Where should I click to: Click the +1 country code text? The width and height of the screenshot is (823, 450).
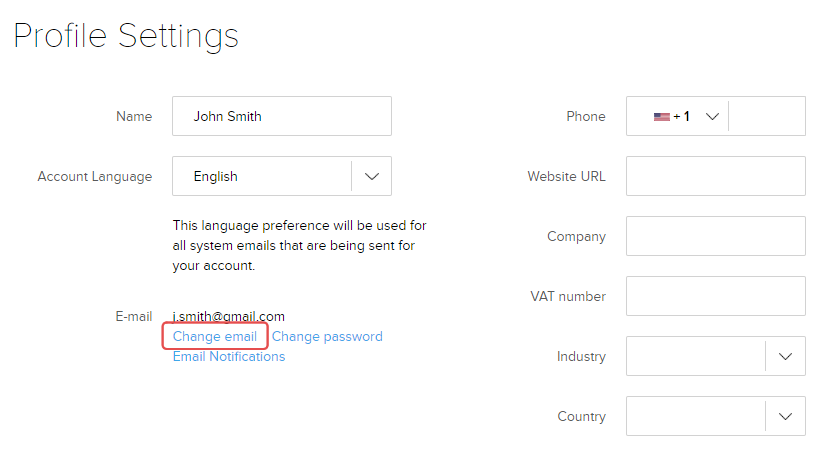tap(682, 116)
